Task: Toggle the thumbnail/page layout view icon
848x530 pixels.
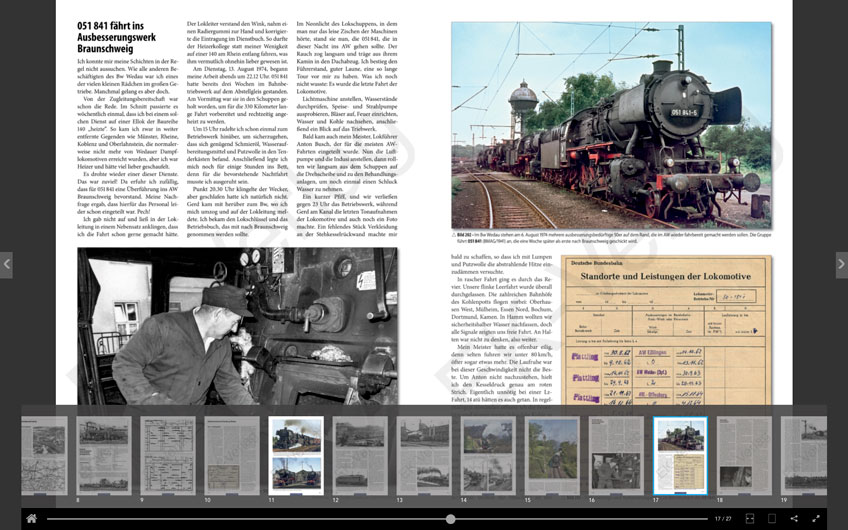Action: [x=750, y=519]
